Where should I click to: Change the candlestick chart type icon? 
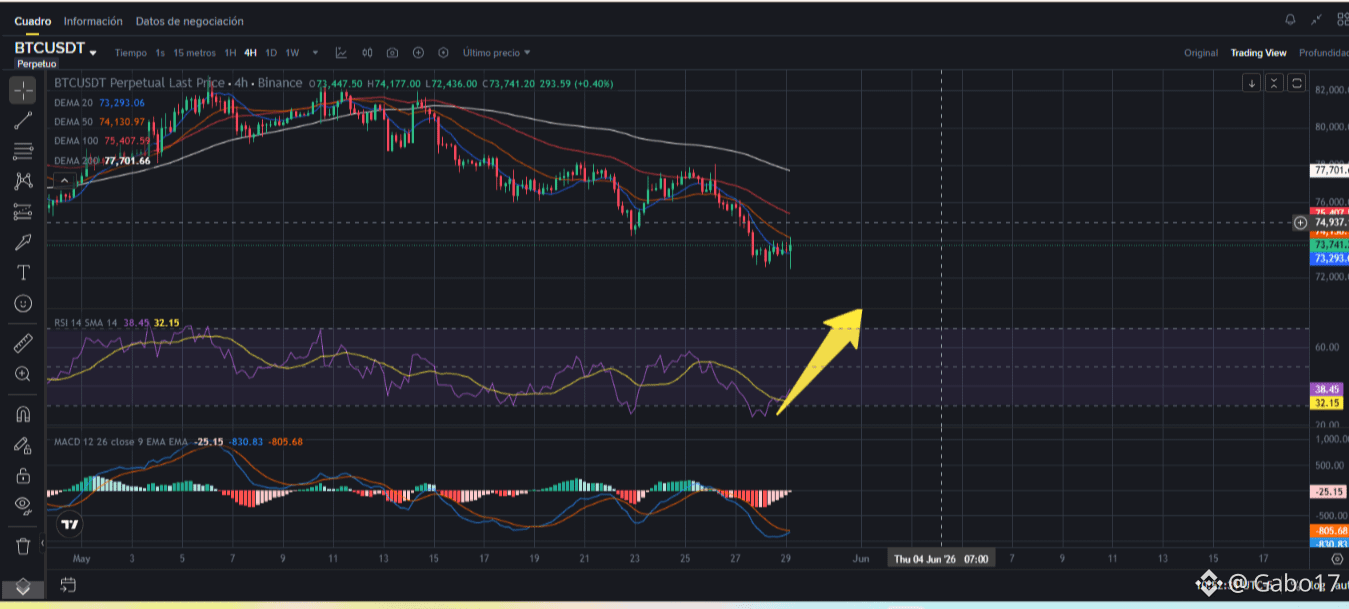[x=367, y=52]
